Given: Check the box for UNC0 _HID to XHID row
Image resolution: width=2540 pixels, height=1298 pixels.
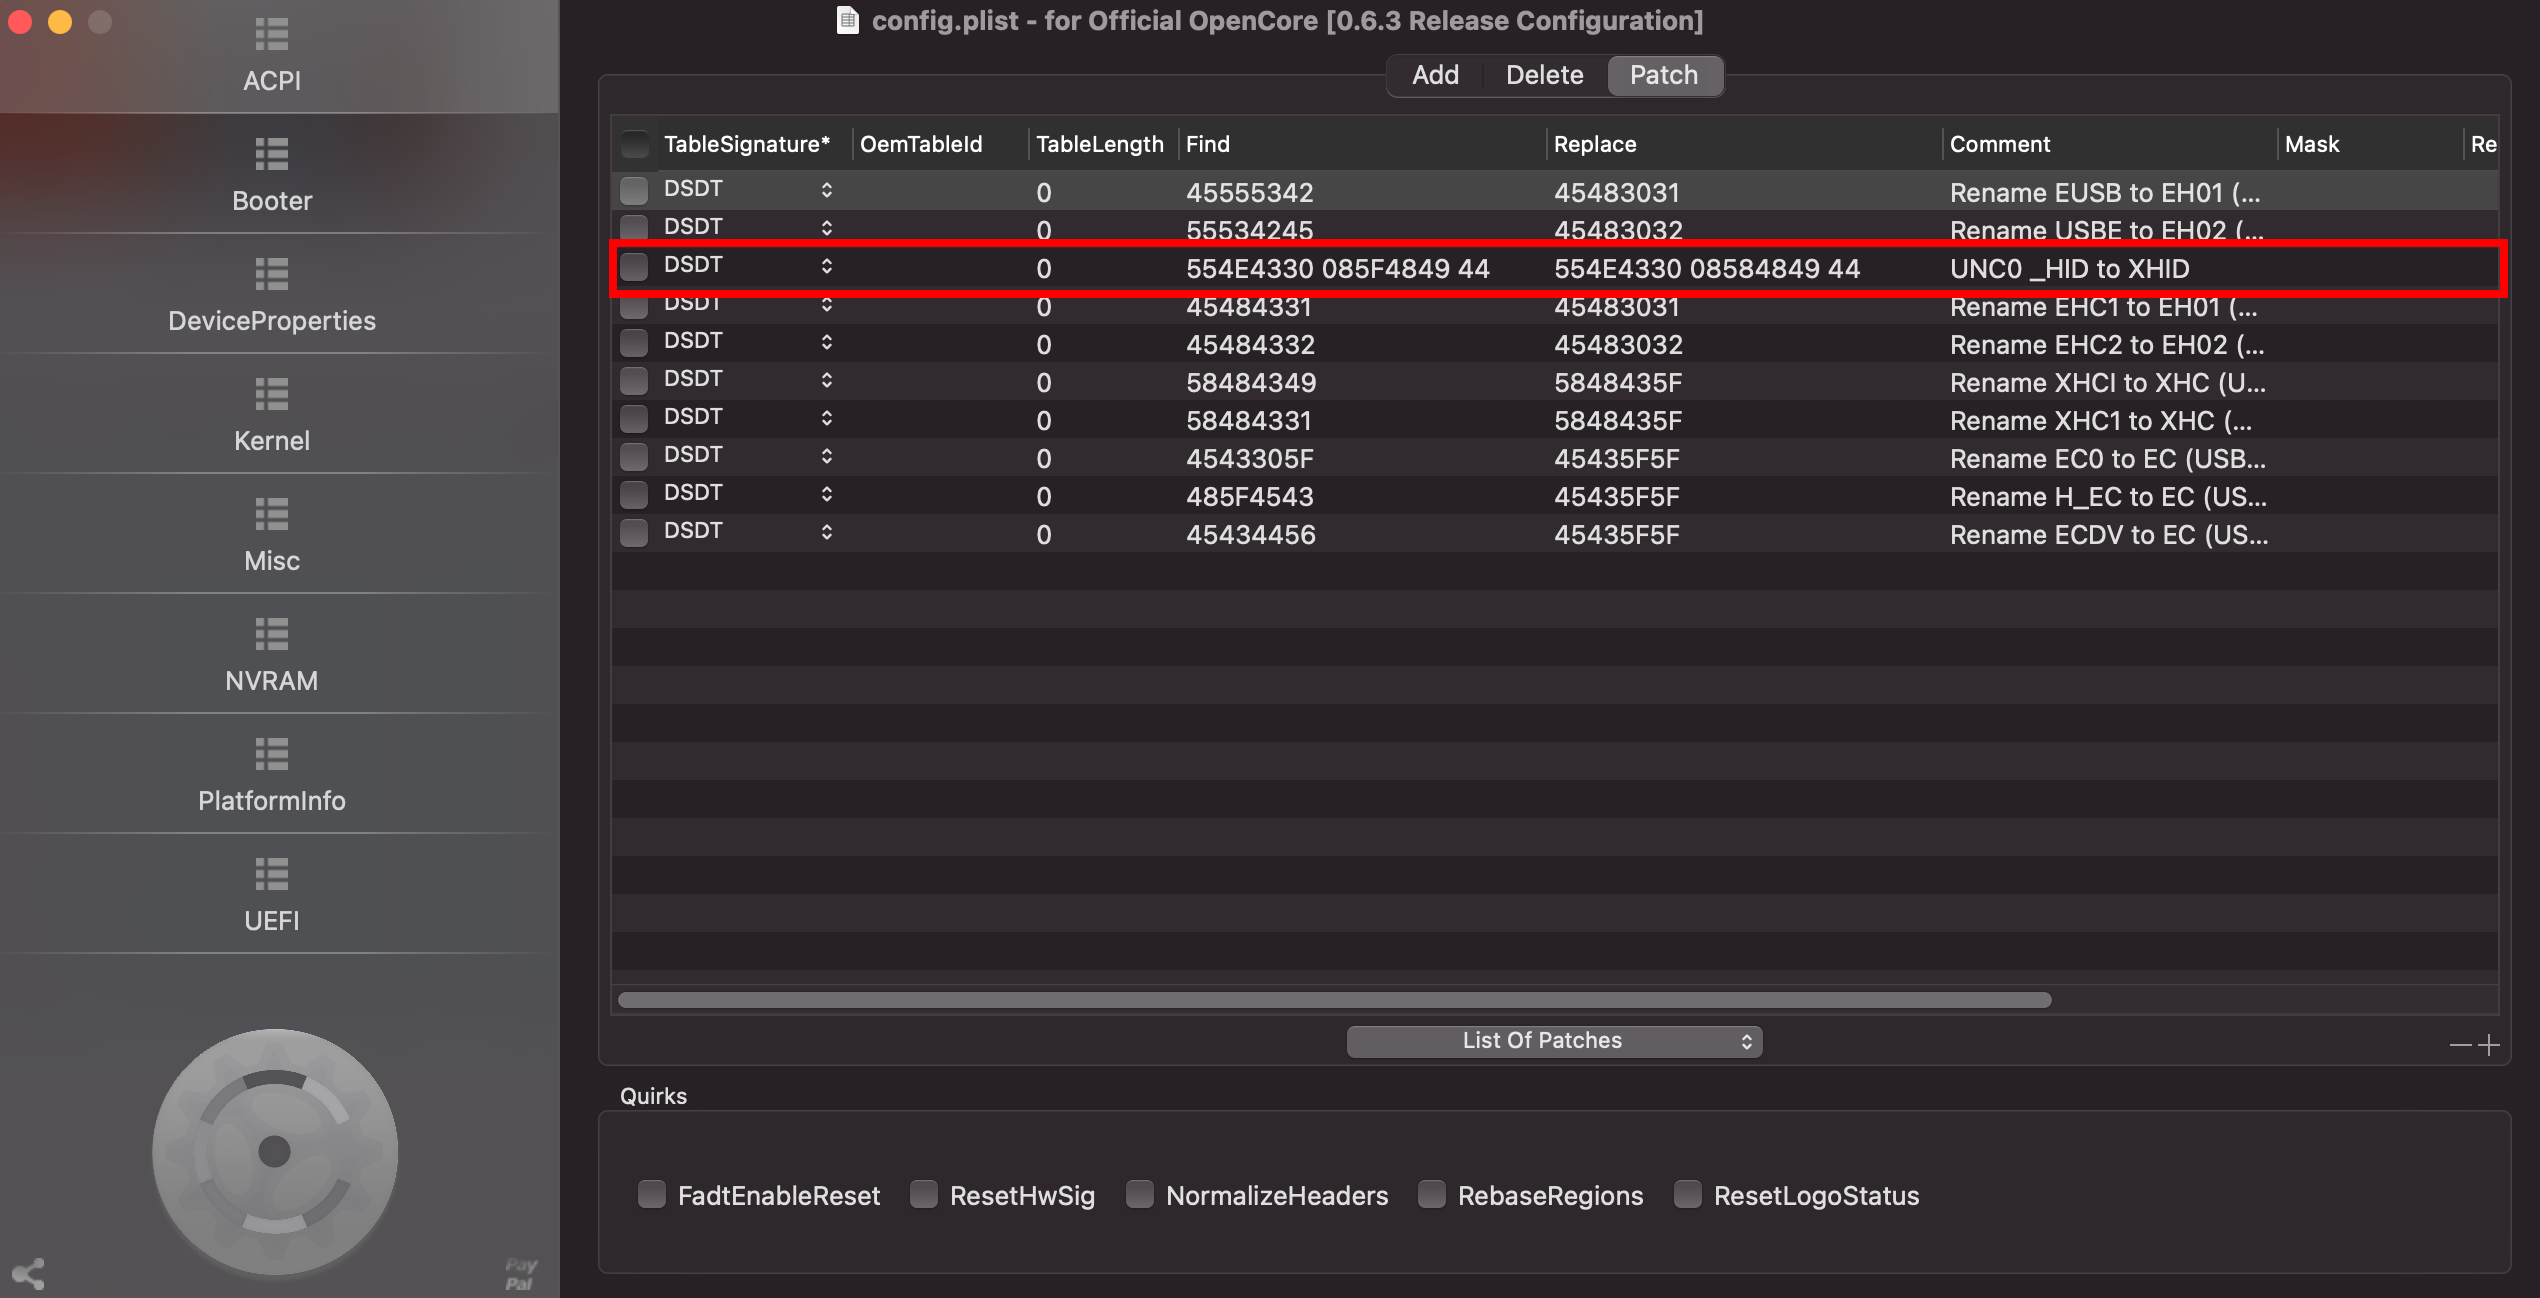Looking at the screenshot, I should pos(634,266).
